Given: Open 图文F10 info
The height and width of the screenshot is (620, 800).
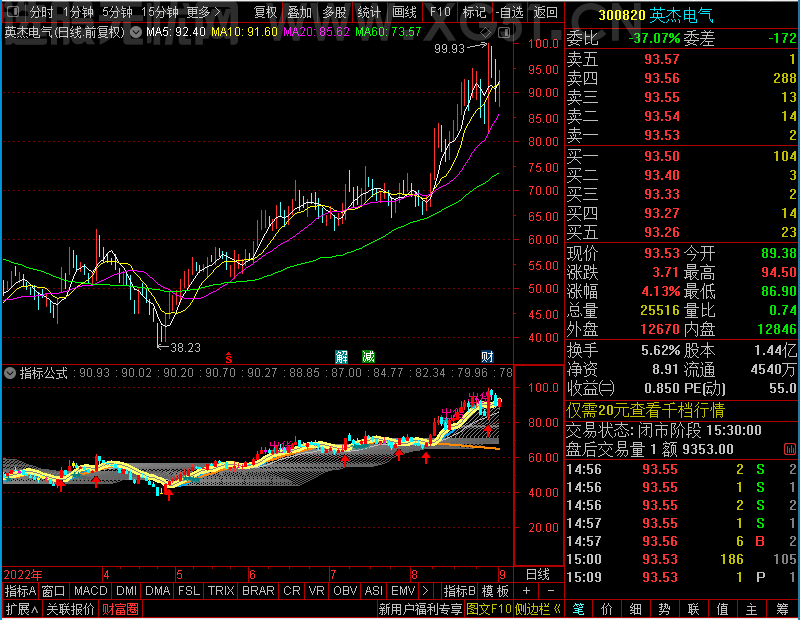Looking at the screenshot, I should pyautogui.click(x=489, y=609).
